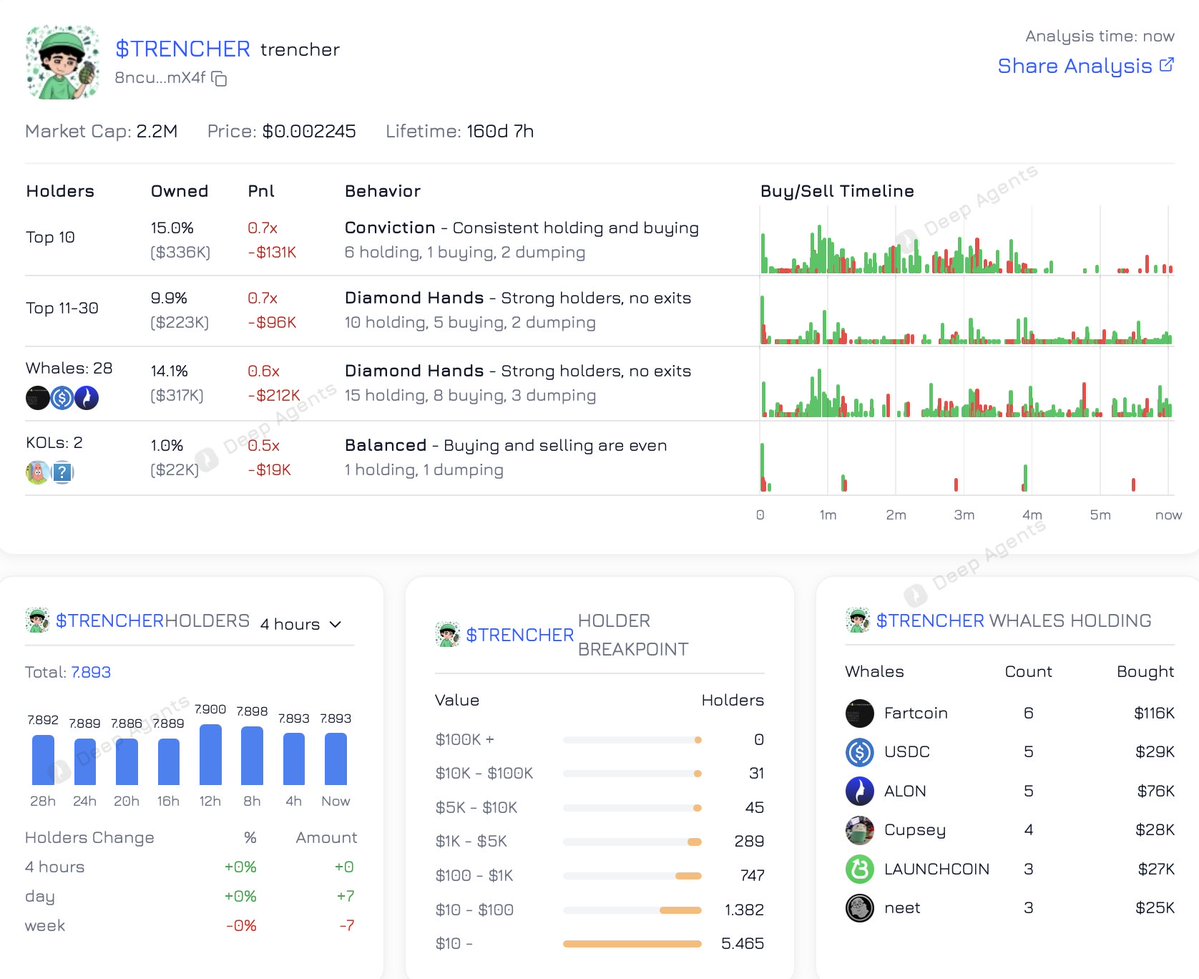Click the LAUNCHCOIN green icon
This screenshot has height=979, width=1199.
(859, 869)
